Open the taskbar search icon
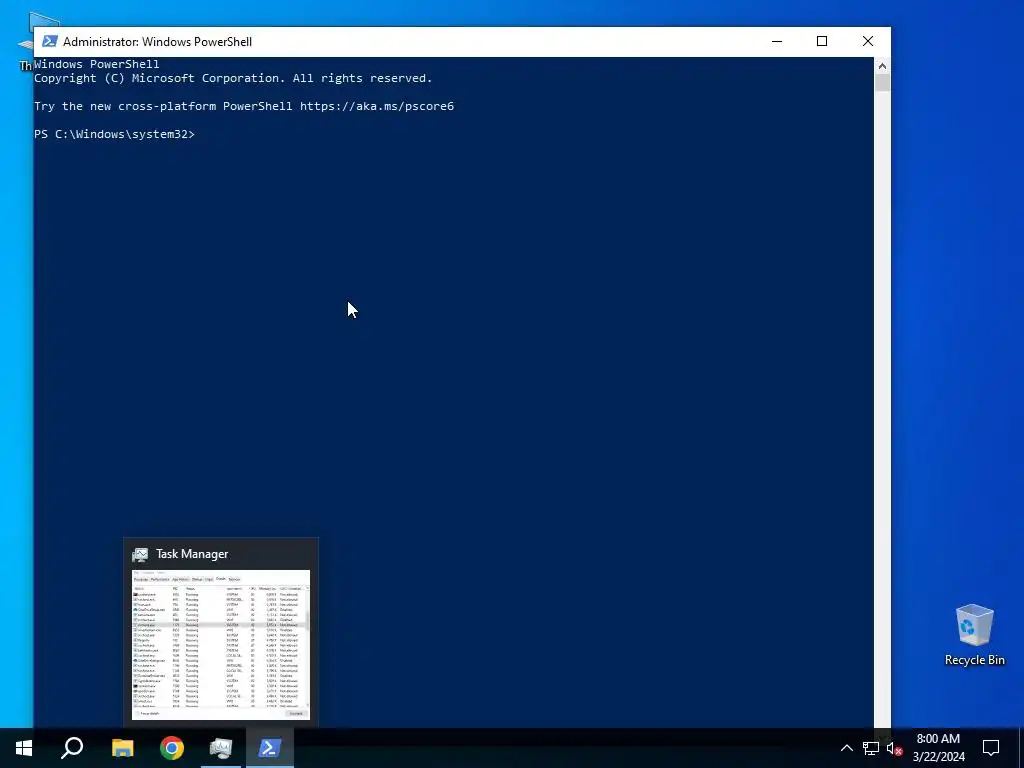This screenshot has height=768, width=1024. (x=72, y=748)
